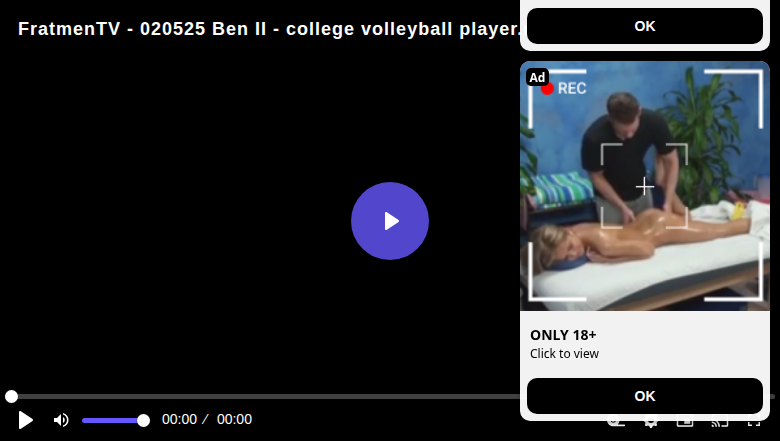780x441 pixels.
Task: Mute the video with the speaker icon
Action: click(x=61, y=420)
